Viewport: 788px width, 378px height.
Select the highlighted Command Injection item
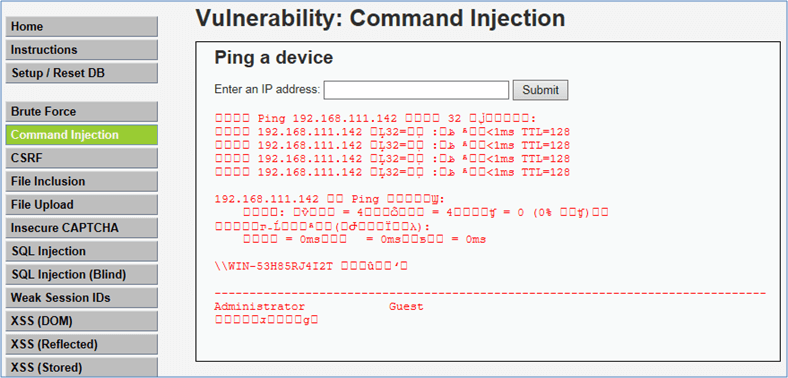[x=81, y=135]
